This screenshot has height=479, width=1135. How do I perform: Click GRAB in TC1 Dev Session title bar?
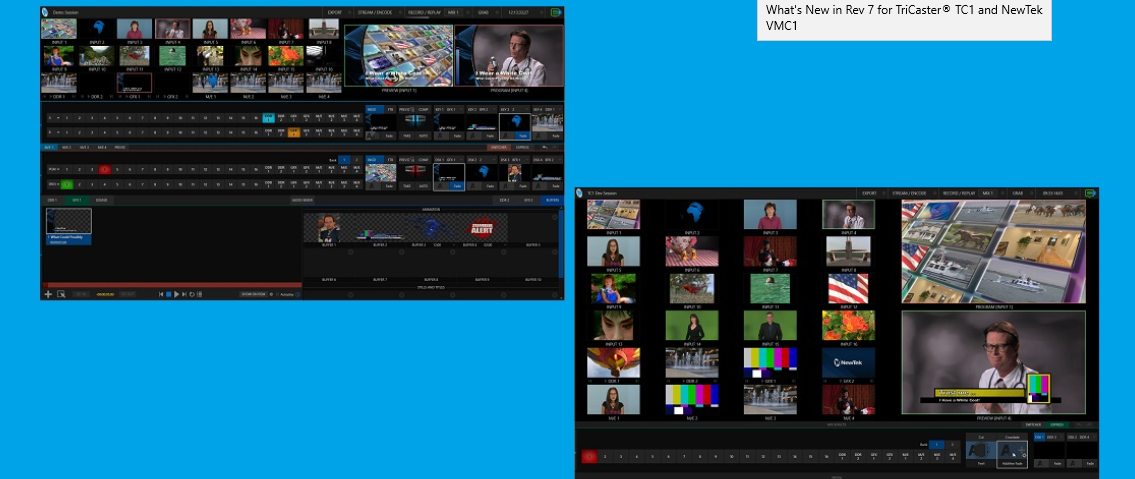tap(1017, 193)
